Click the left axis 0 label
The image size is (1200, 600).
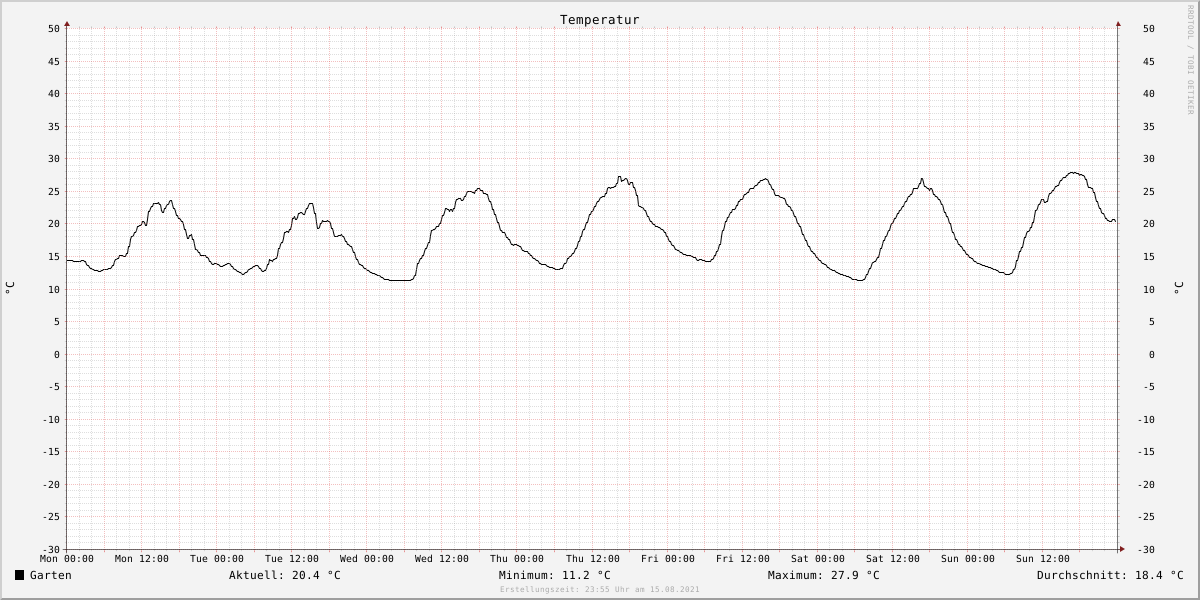(57, 354)
